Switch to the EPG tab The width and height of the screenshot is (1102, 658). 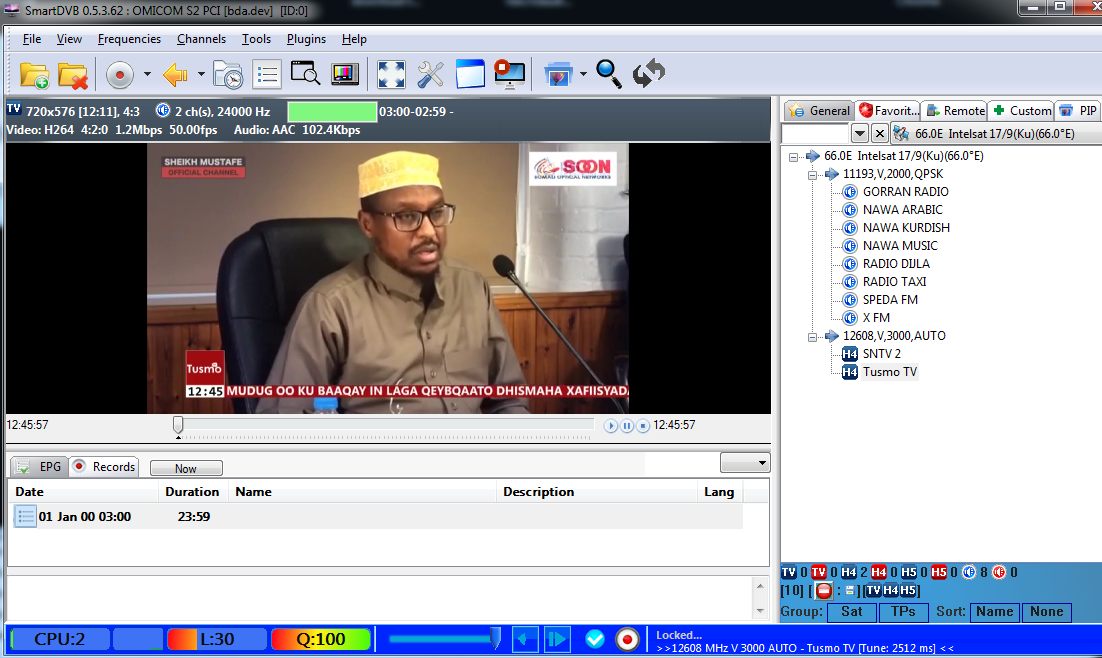(39, 467)
